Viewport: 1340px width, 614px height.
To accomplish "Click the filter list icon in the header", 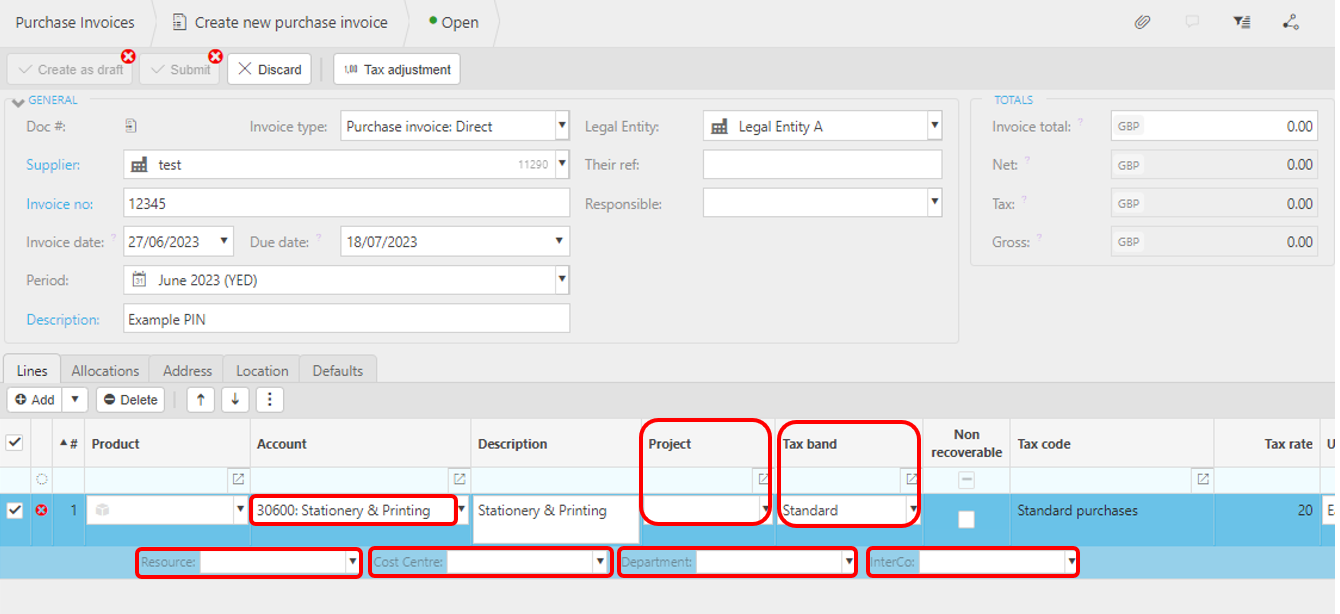I will 1242,21.
